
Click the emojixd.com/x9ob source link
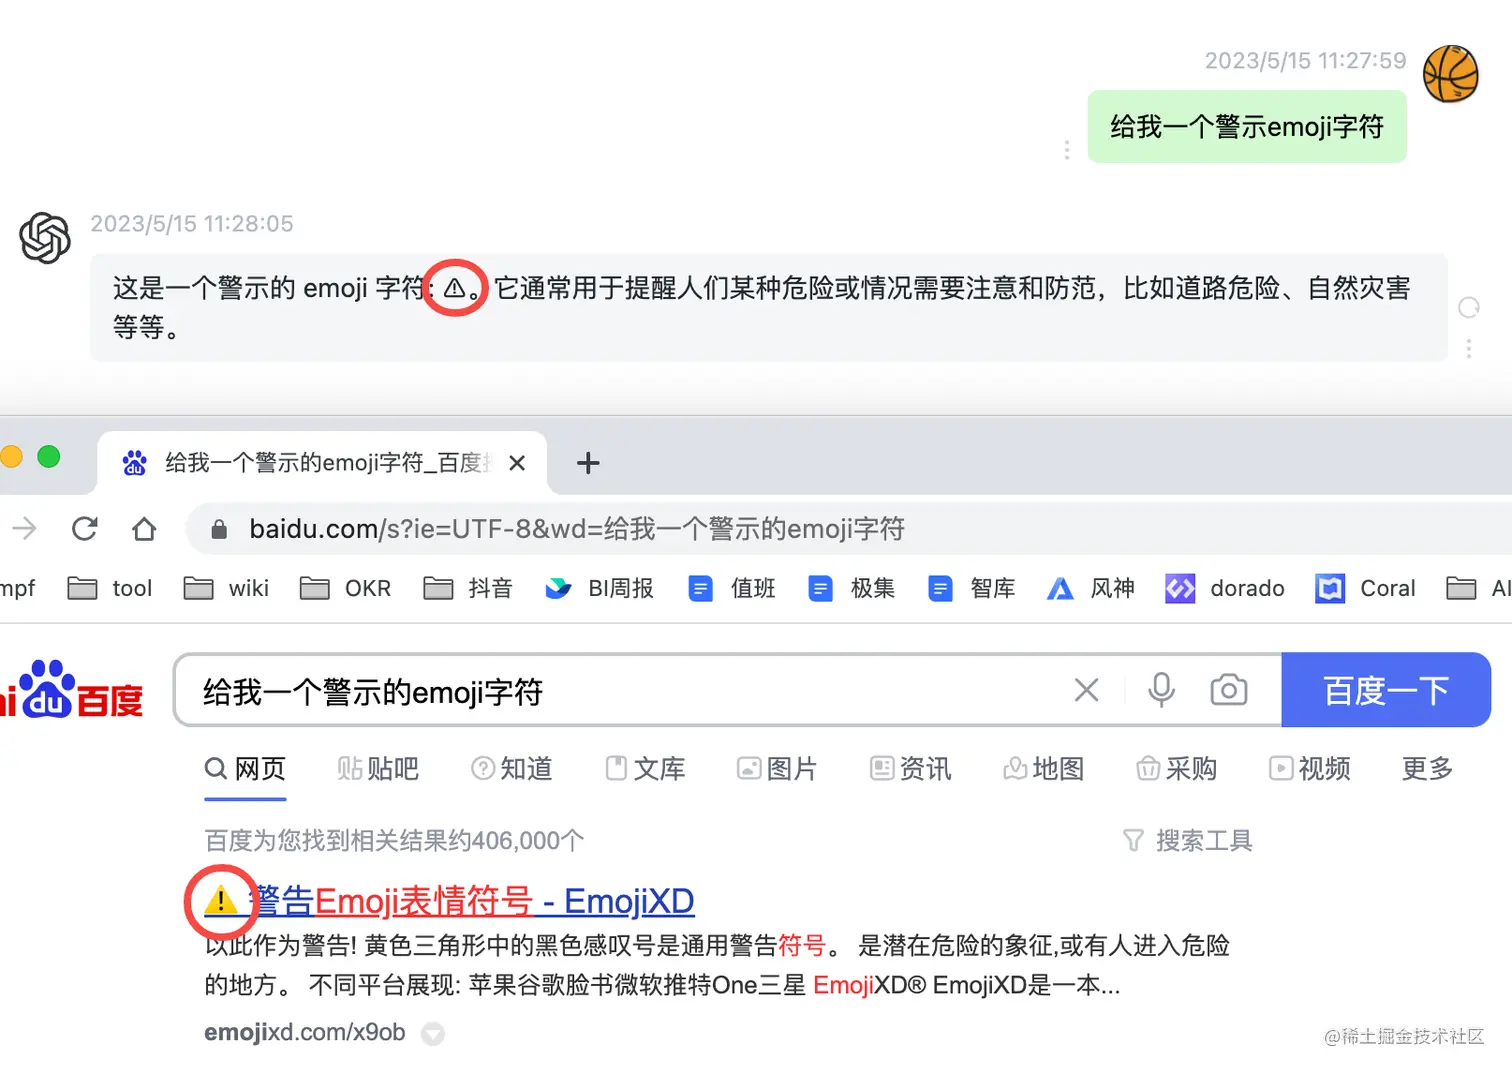tap(305, 1033)
